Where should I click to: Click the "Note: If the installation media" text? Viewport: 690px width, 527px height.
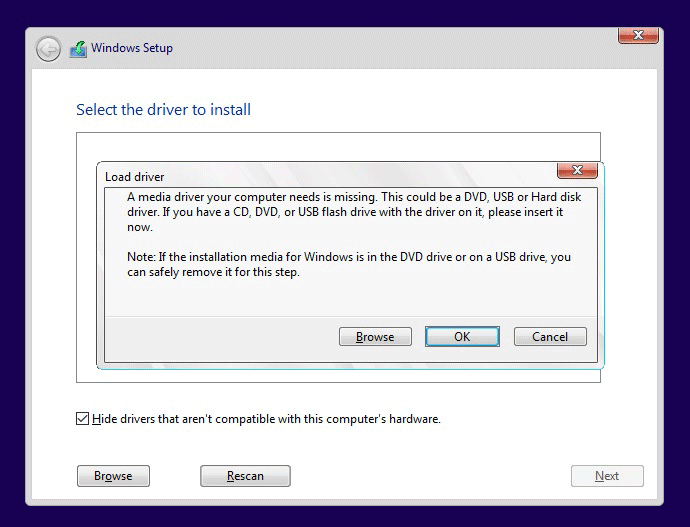(349, 264)
